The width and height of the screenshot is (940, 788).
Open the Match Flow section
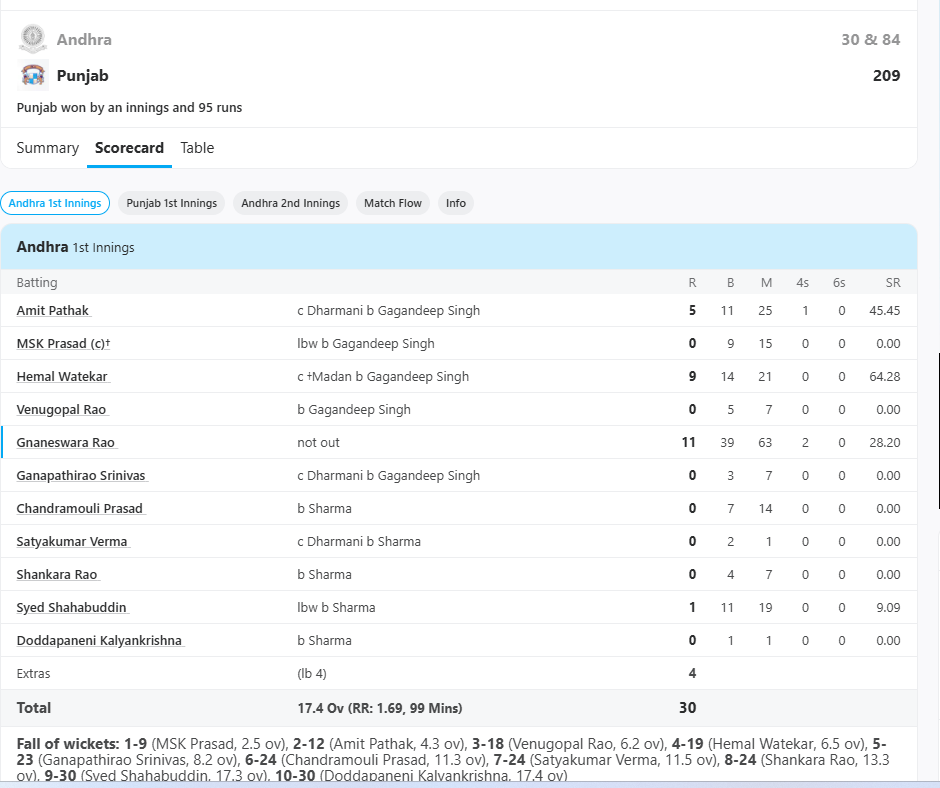[x=393, y=203]
